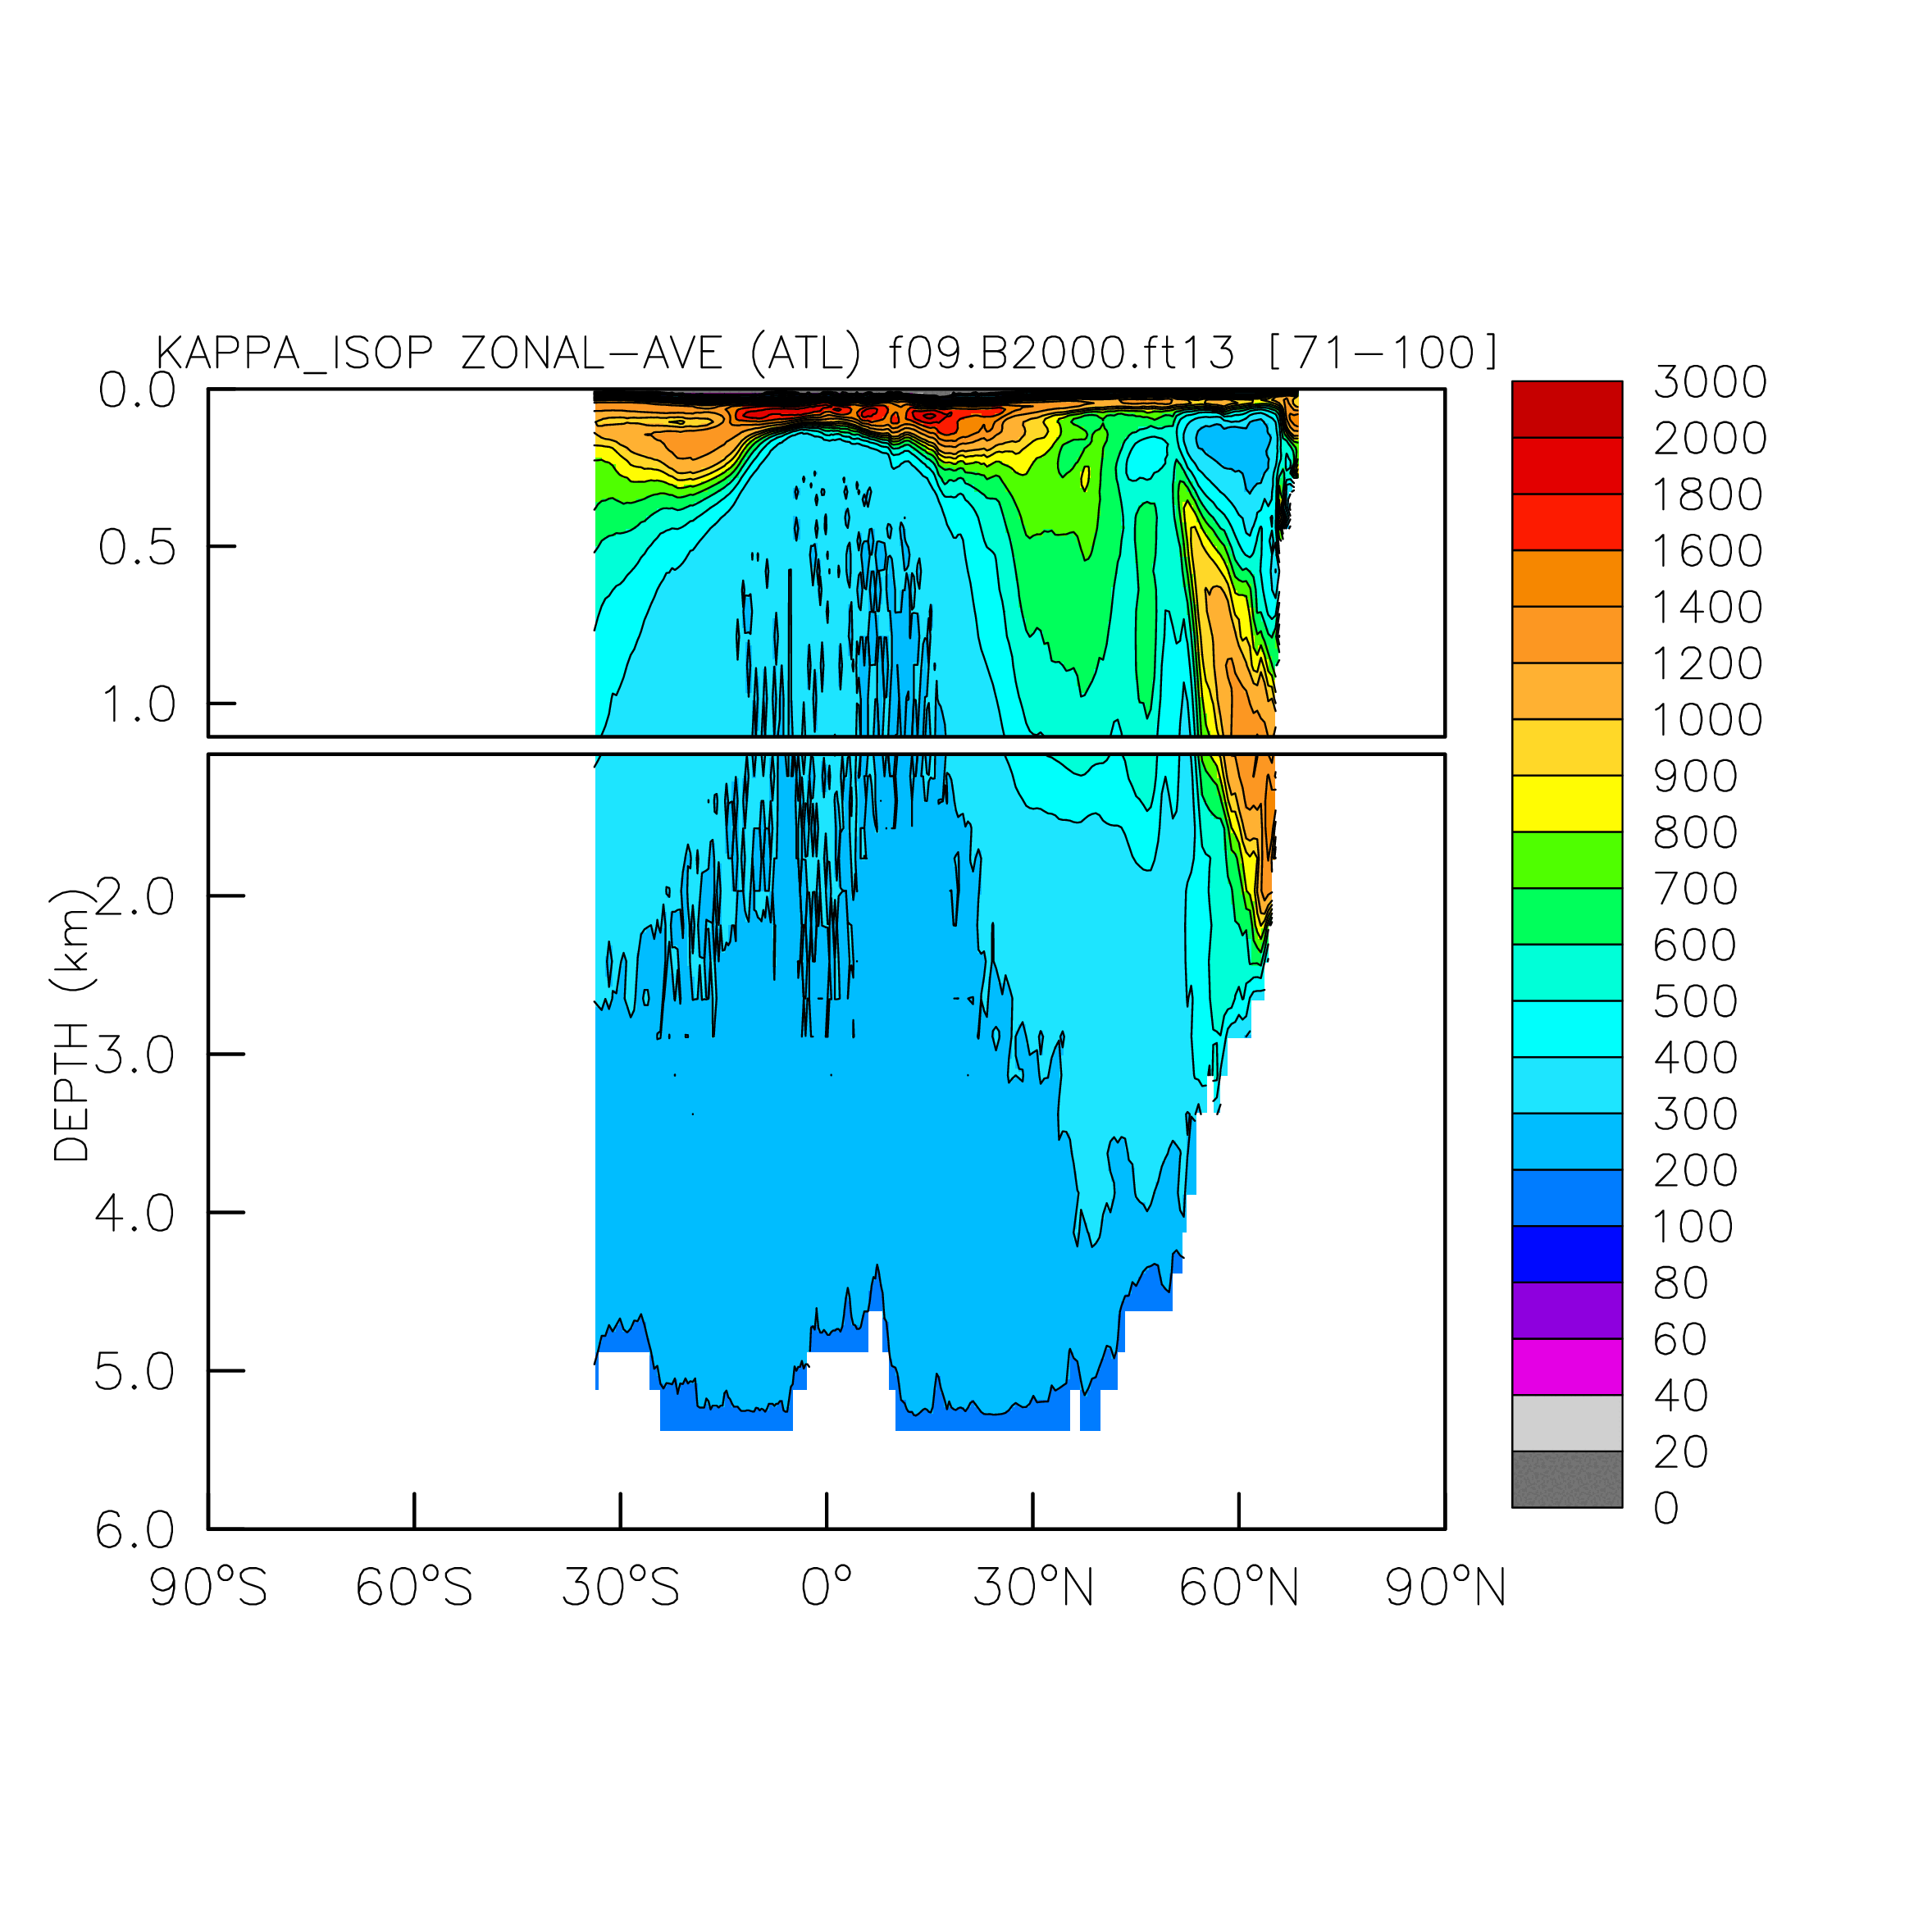The width and height of the screenshot is (1932, 1932).
Task: Click the DEPTH (km) axis label
Action: point(71,1025)
